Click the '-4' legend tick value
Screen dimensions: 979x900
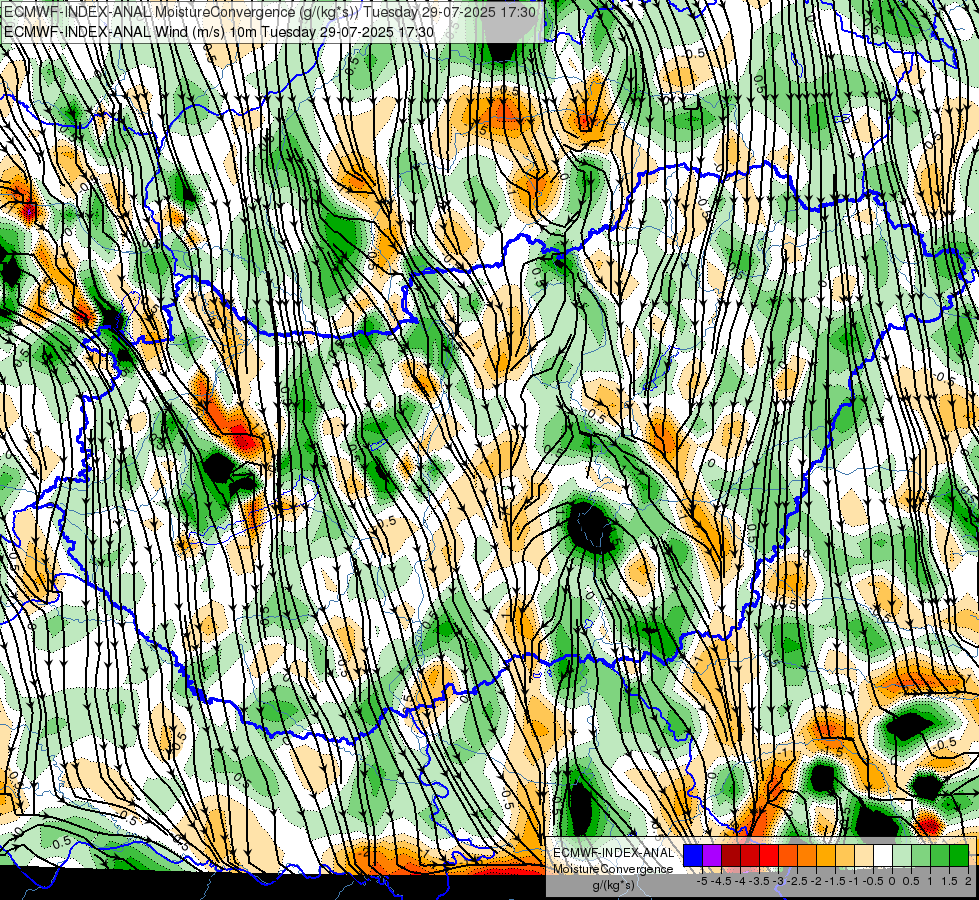(740, 881)
